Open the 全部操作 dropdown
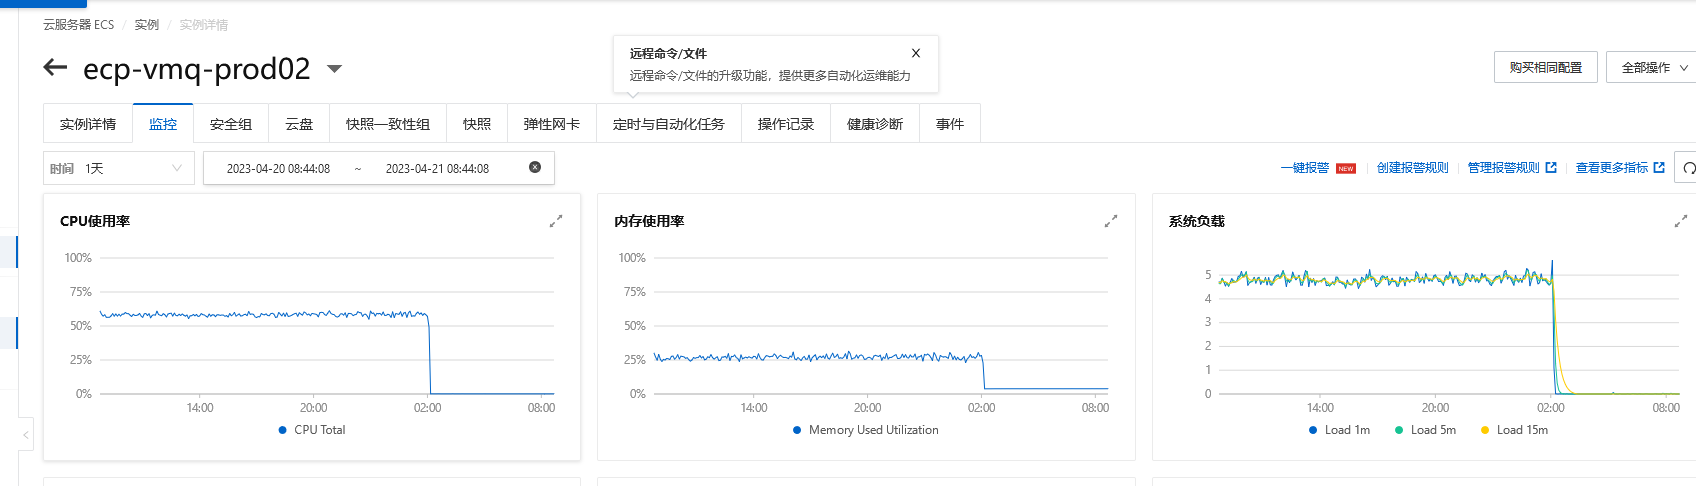Viewport: 1696px width, 486px height. (1652, 67)
